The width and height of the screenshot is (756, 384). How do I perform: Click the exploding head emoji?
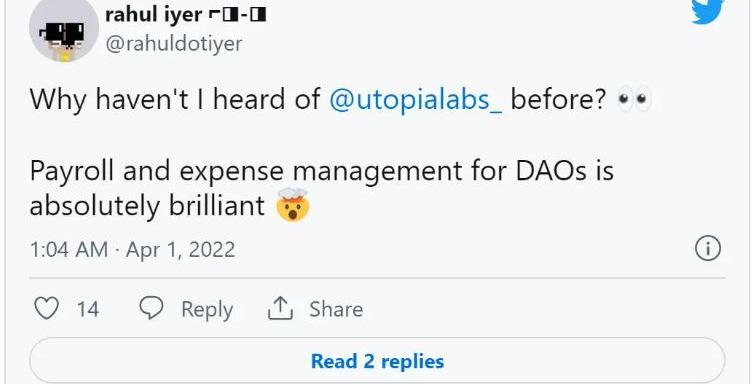coord(293,205)
